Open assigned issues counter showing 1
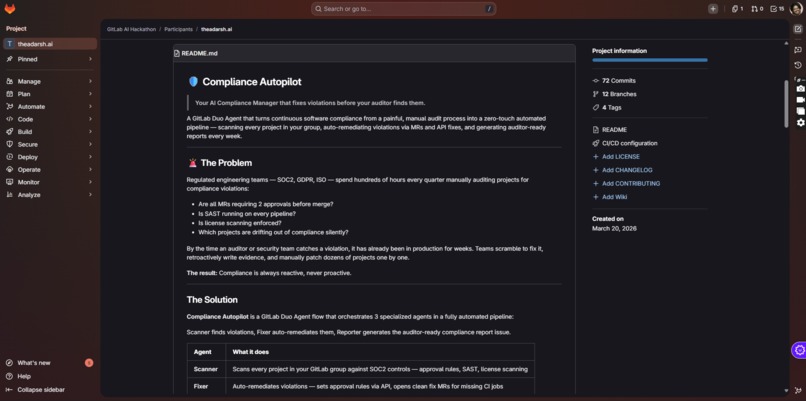806x401 pixels. [x=737, y=9]
